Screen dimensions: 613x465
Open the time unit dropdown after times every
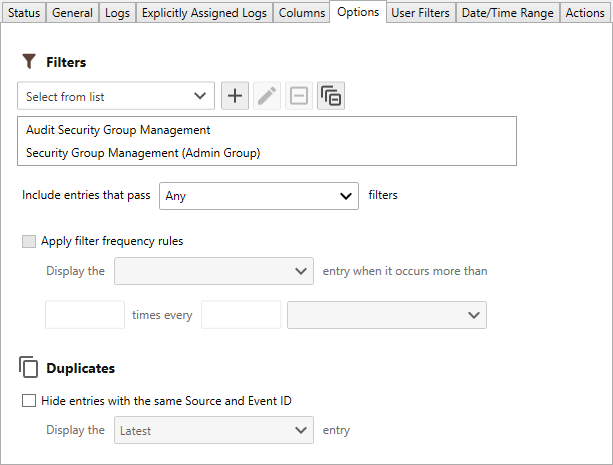(386, 315)
